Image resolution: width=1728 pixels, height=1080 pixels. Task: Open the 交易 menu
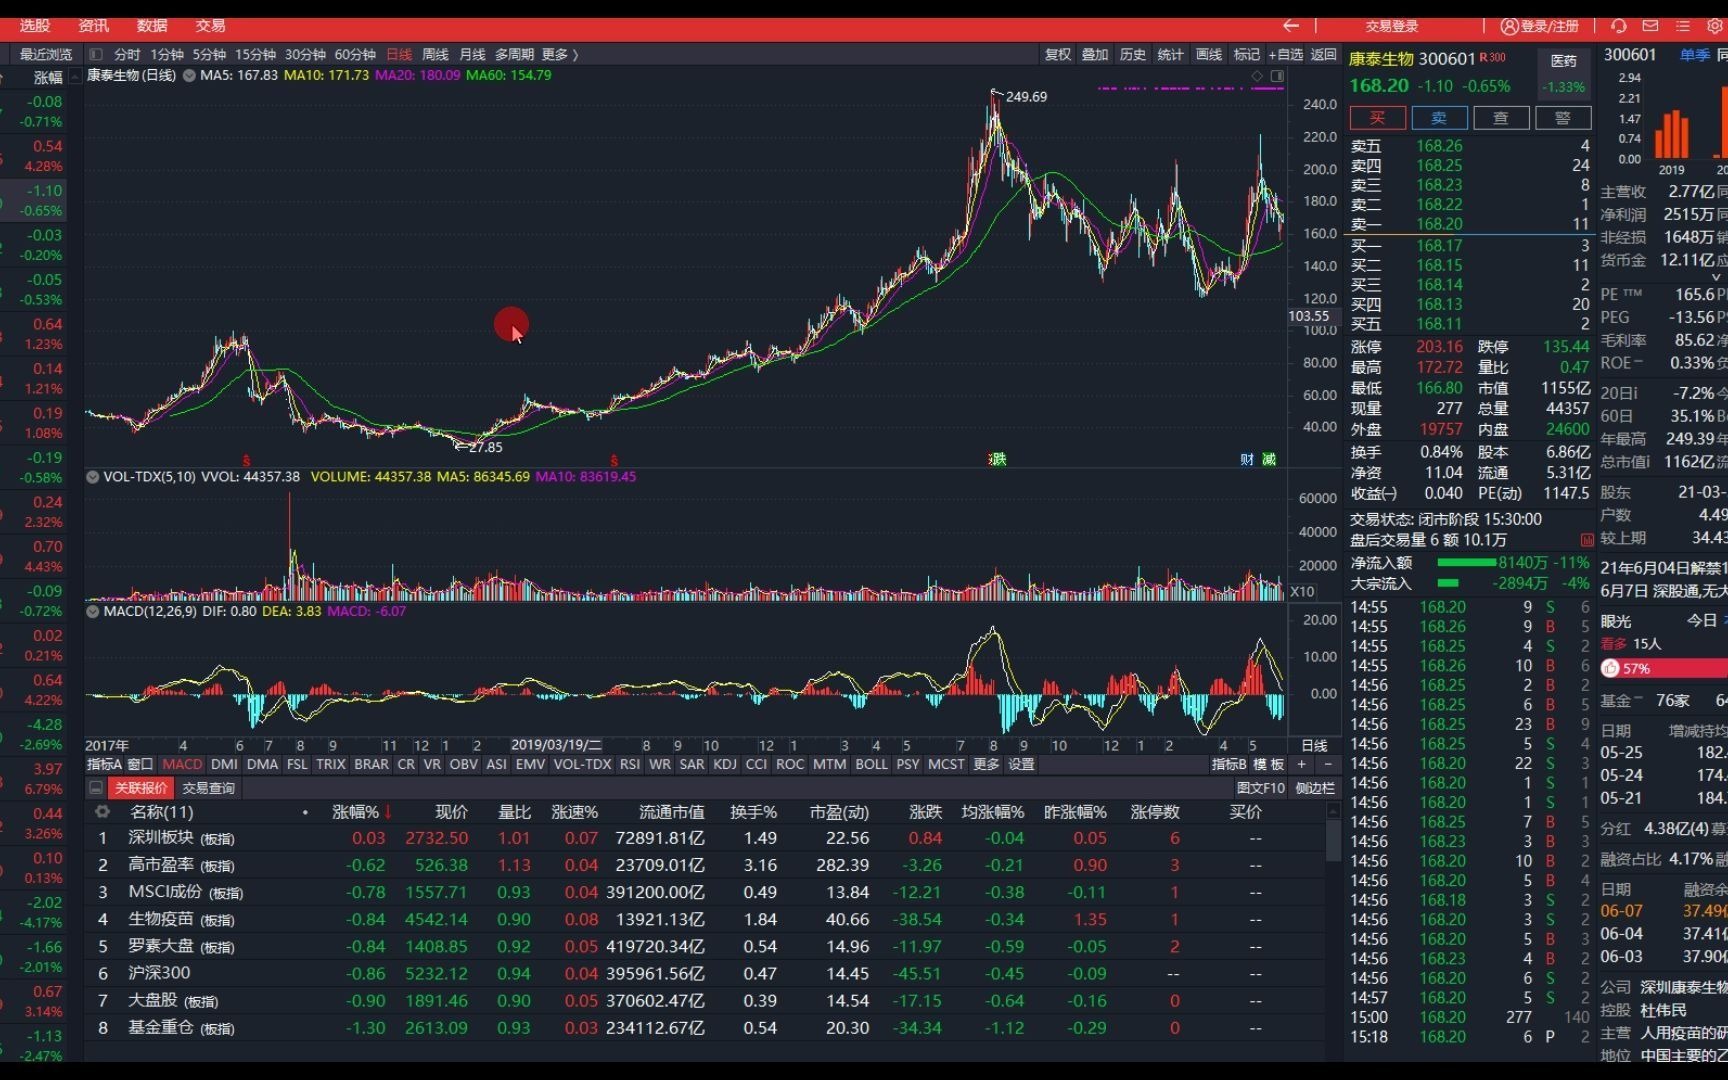pos(210,26)
